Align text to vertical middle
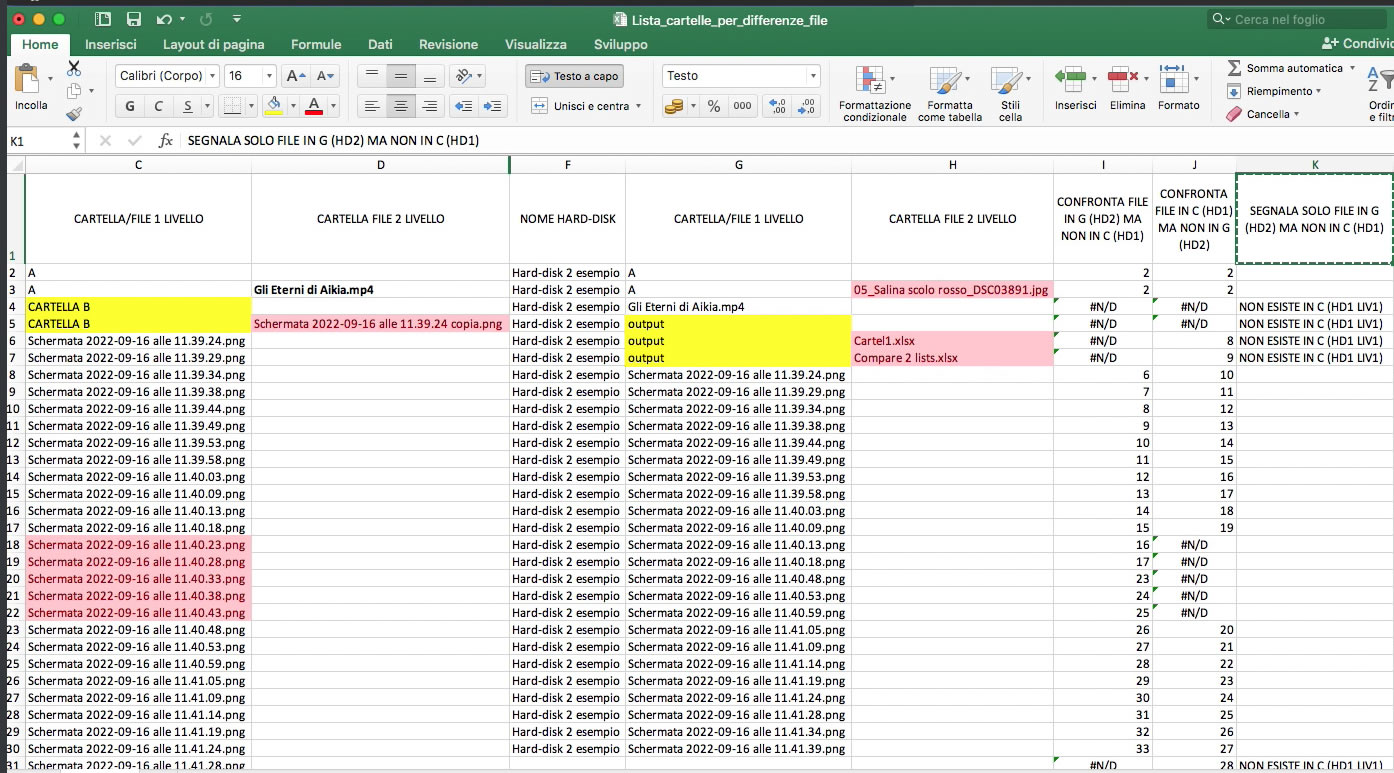 coord(401,76)
